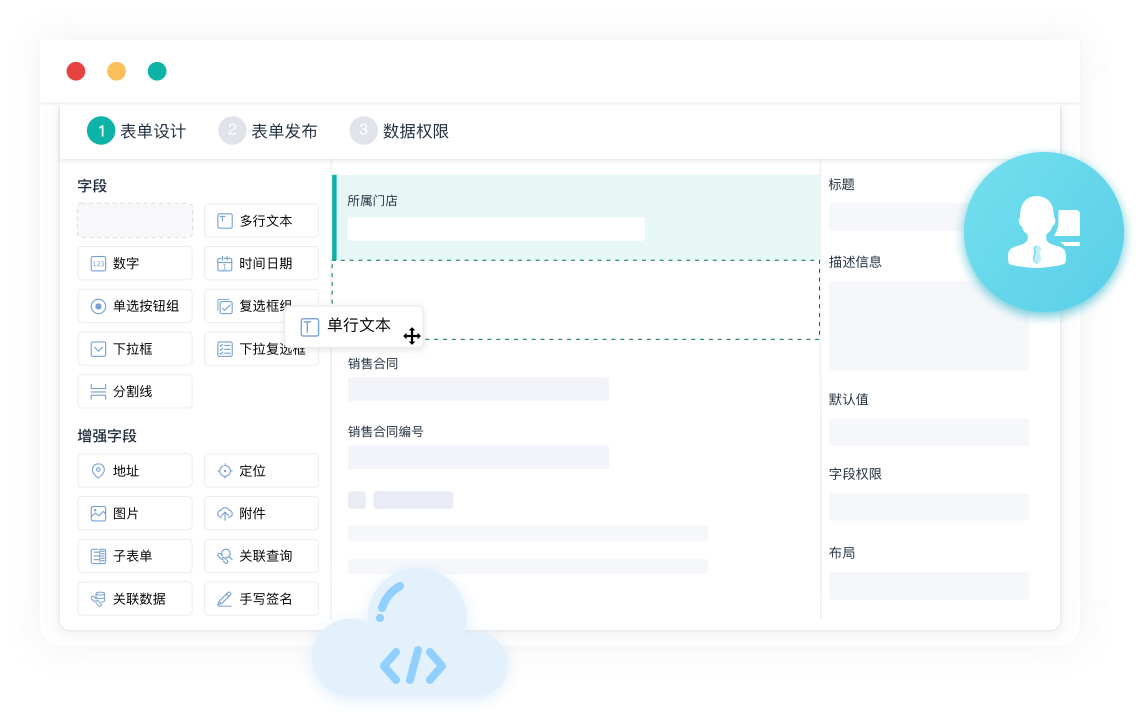
Task: Add the 复选框组 checkbox field
Action: 250,306
